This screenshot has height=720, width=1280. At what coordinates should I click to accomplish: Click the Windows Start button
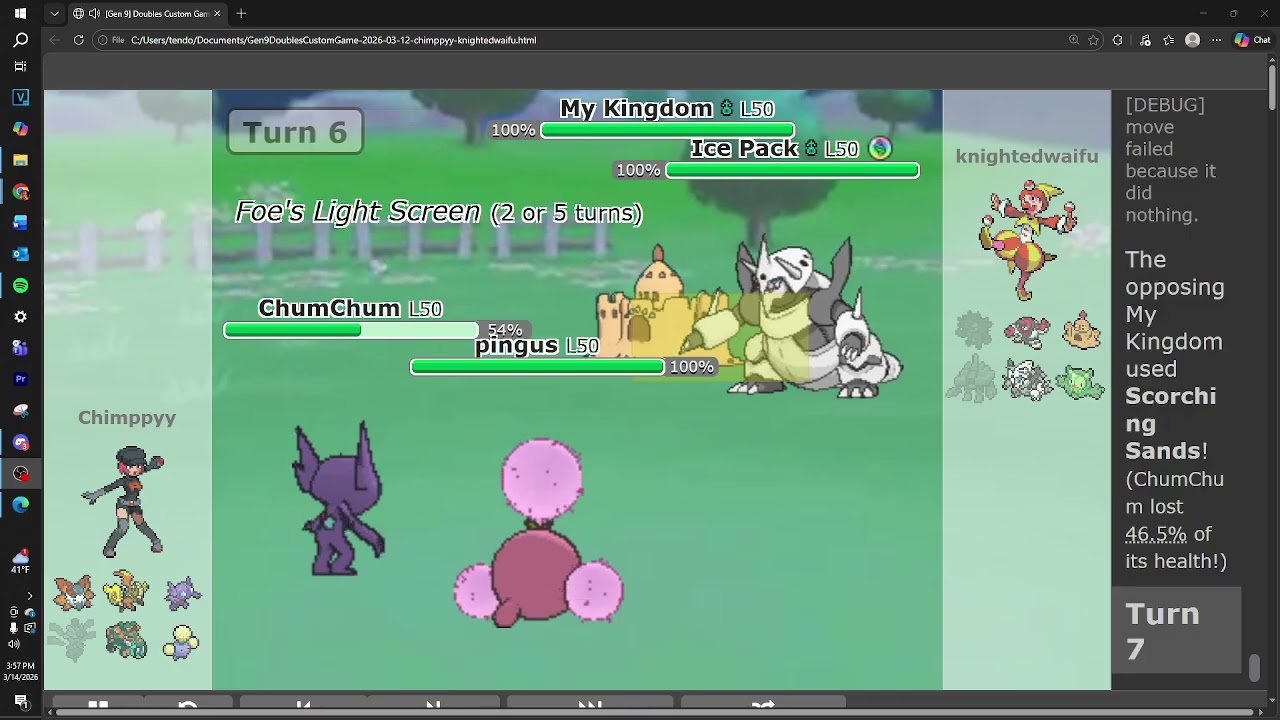pos(20,13)
